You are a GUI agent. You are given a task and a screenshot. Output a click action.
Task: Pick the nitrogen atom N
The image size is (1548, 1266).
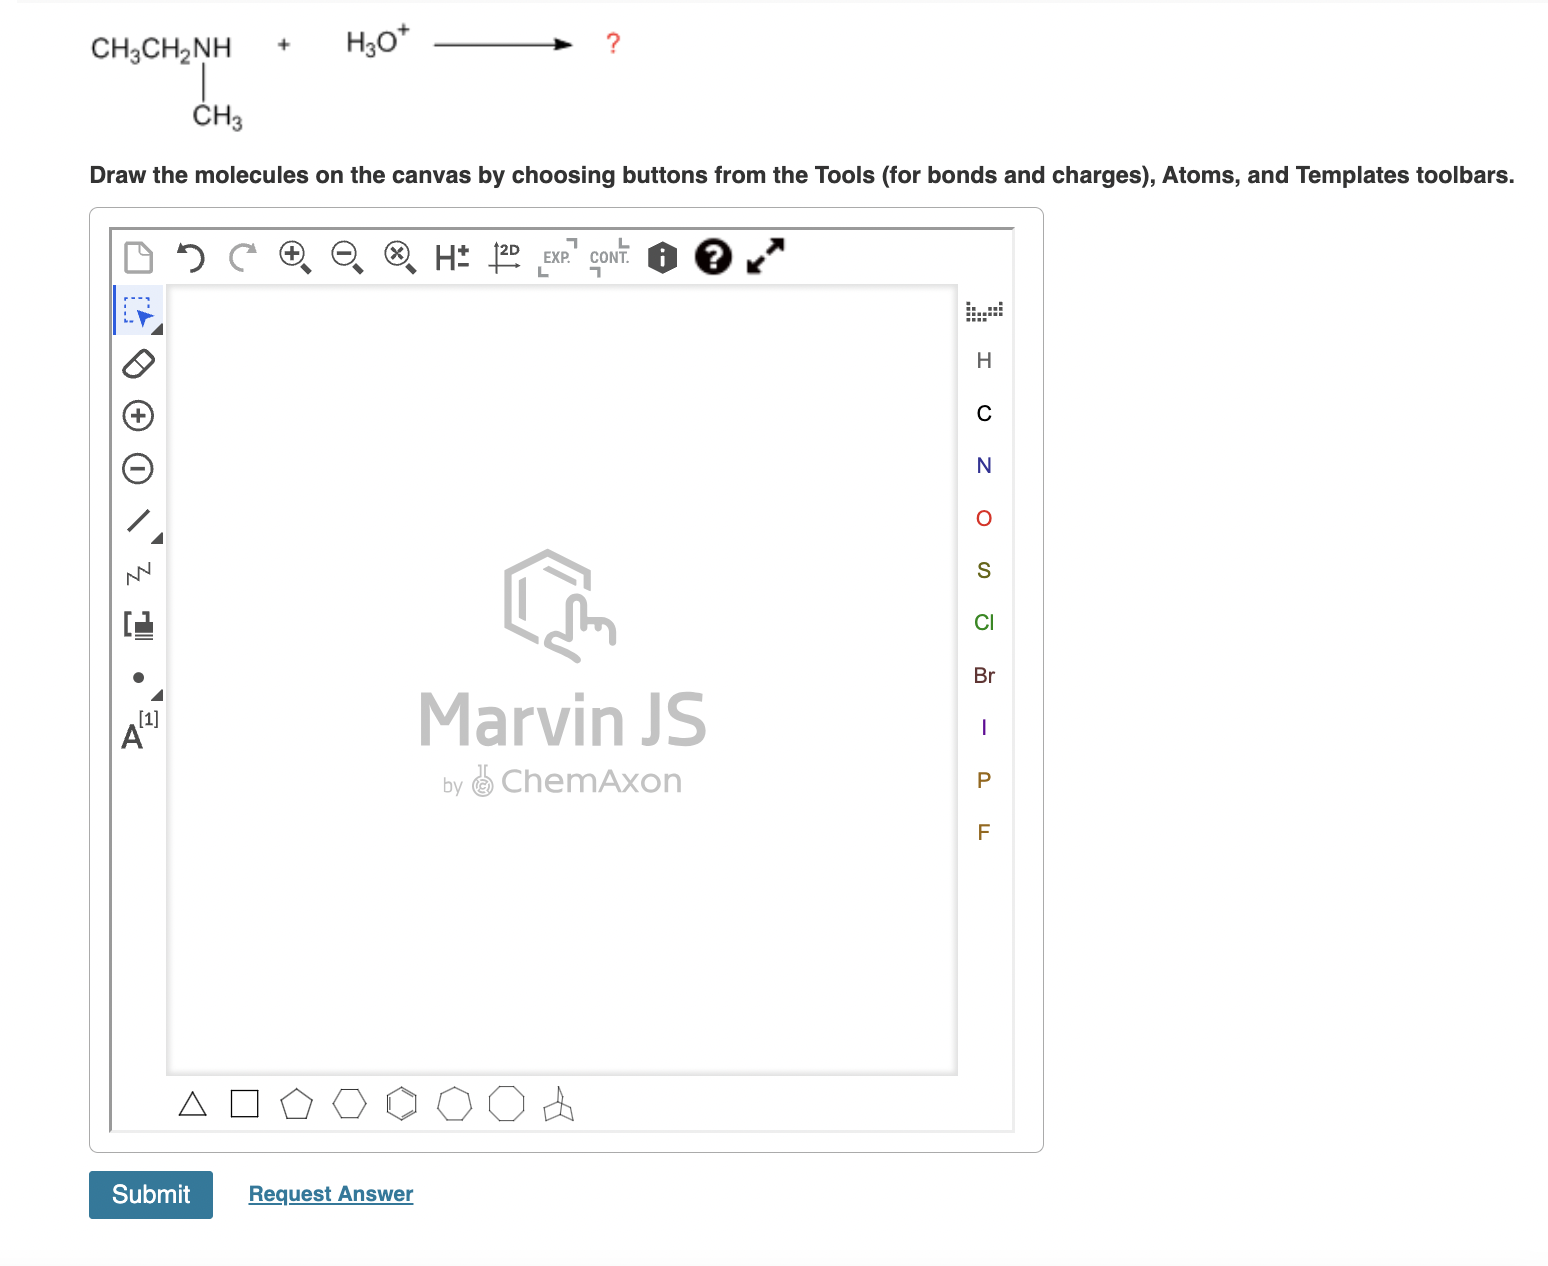984,466
